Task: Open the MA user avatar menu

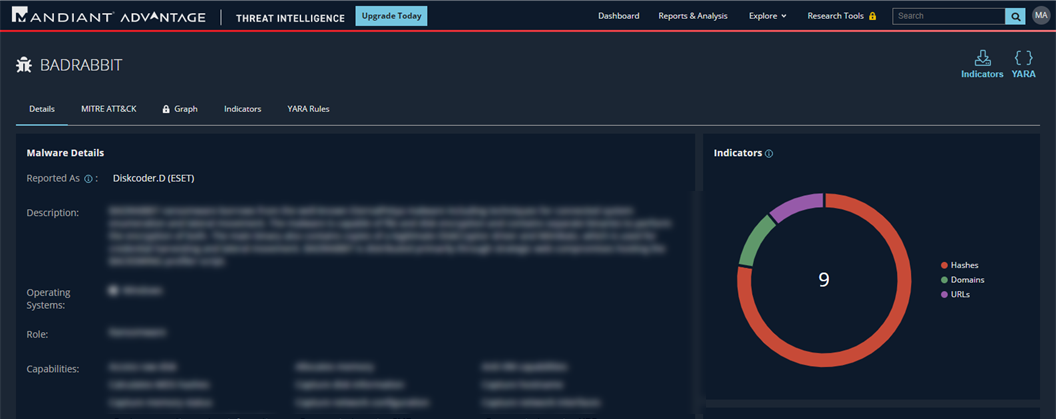Action: (x=1041, y=16)
